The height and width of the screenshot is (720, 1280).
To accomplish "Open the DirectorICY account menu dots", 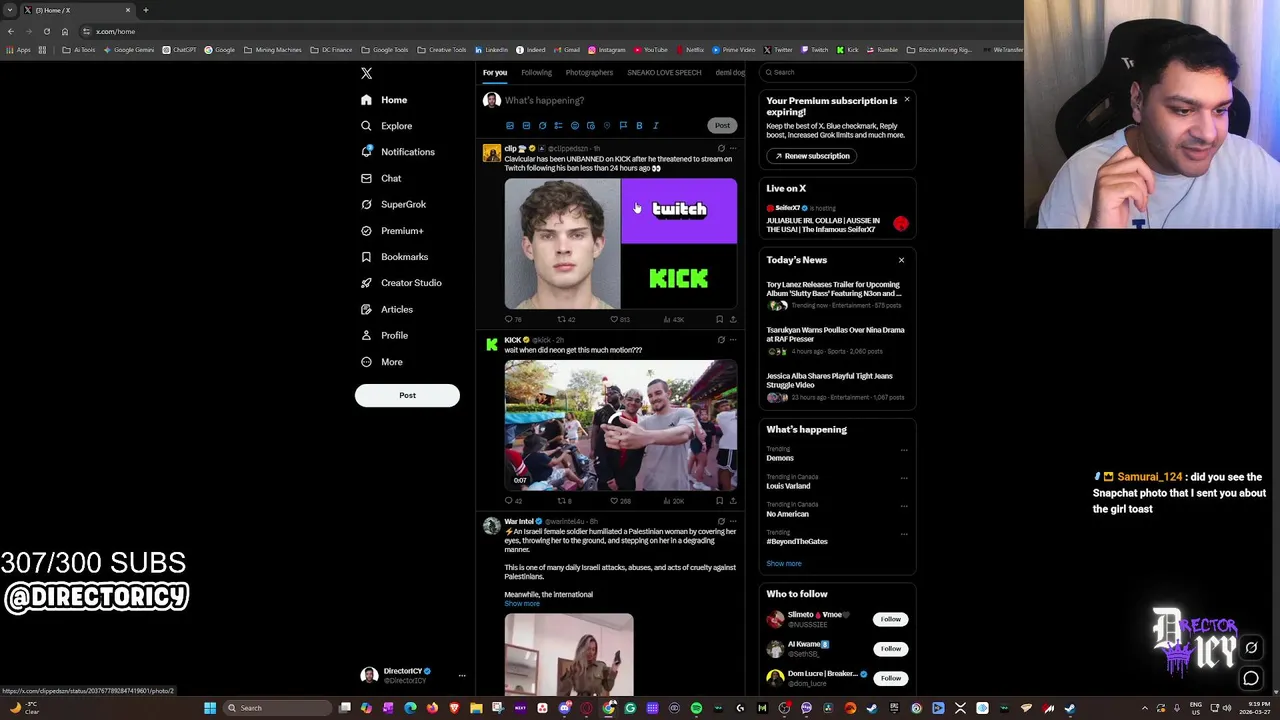I will pos(462,676).
